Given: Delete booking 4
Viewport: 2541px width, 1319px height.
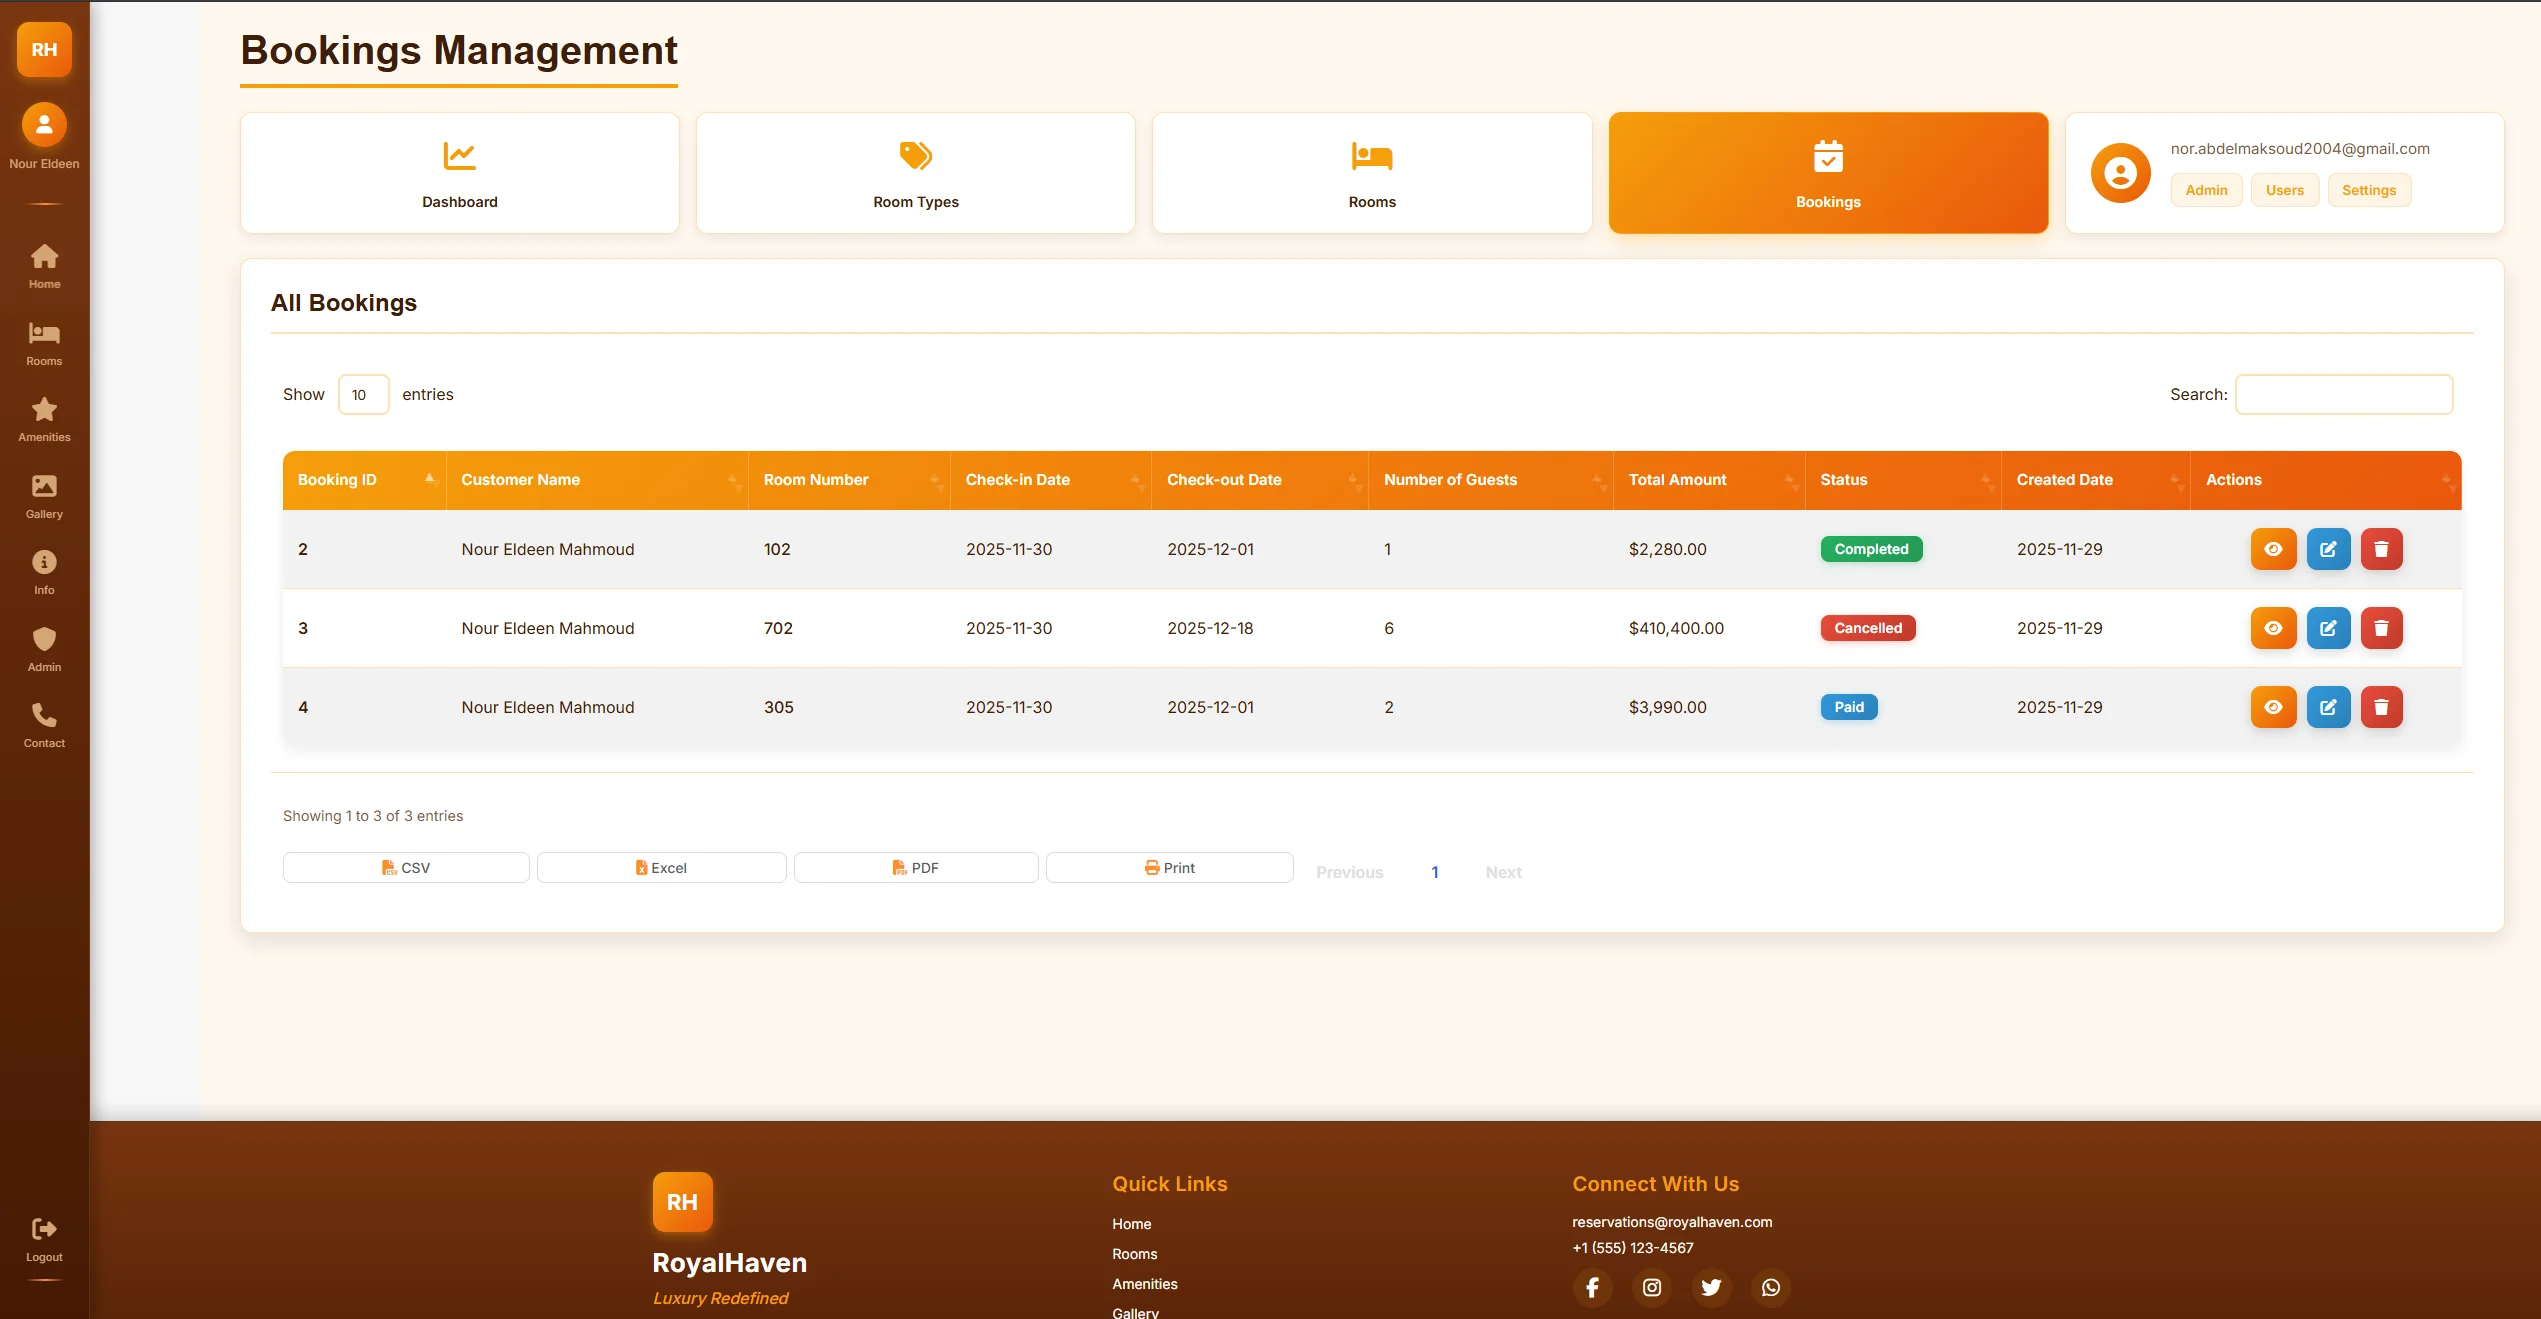Looking at the screenshot, I should pos(2381,707).
